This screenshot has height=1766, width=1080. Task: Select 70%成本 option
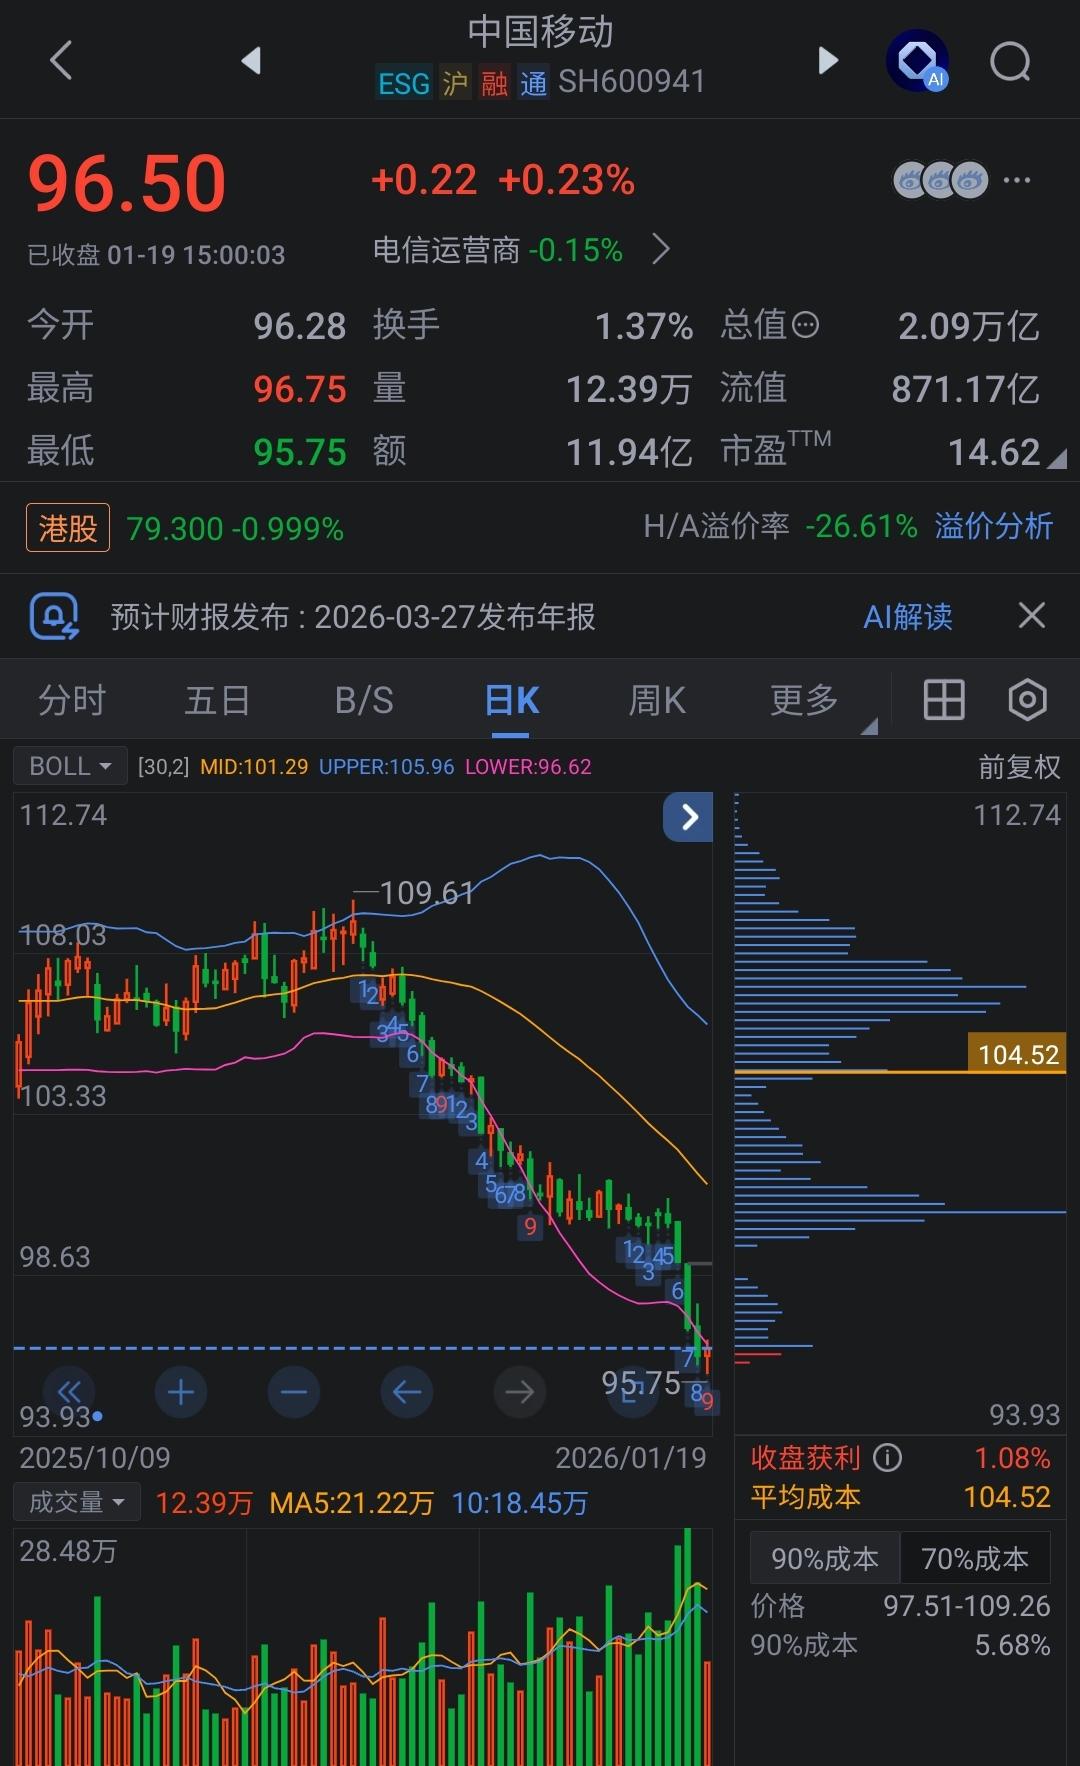point(975,1558)
